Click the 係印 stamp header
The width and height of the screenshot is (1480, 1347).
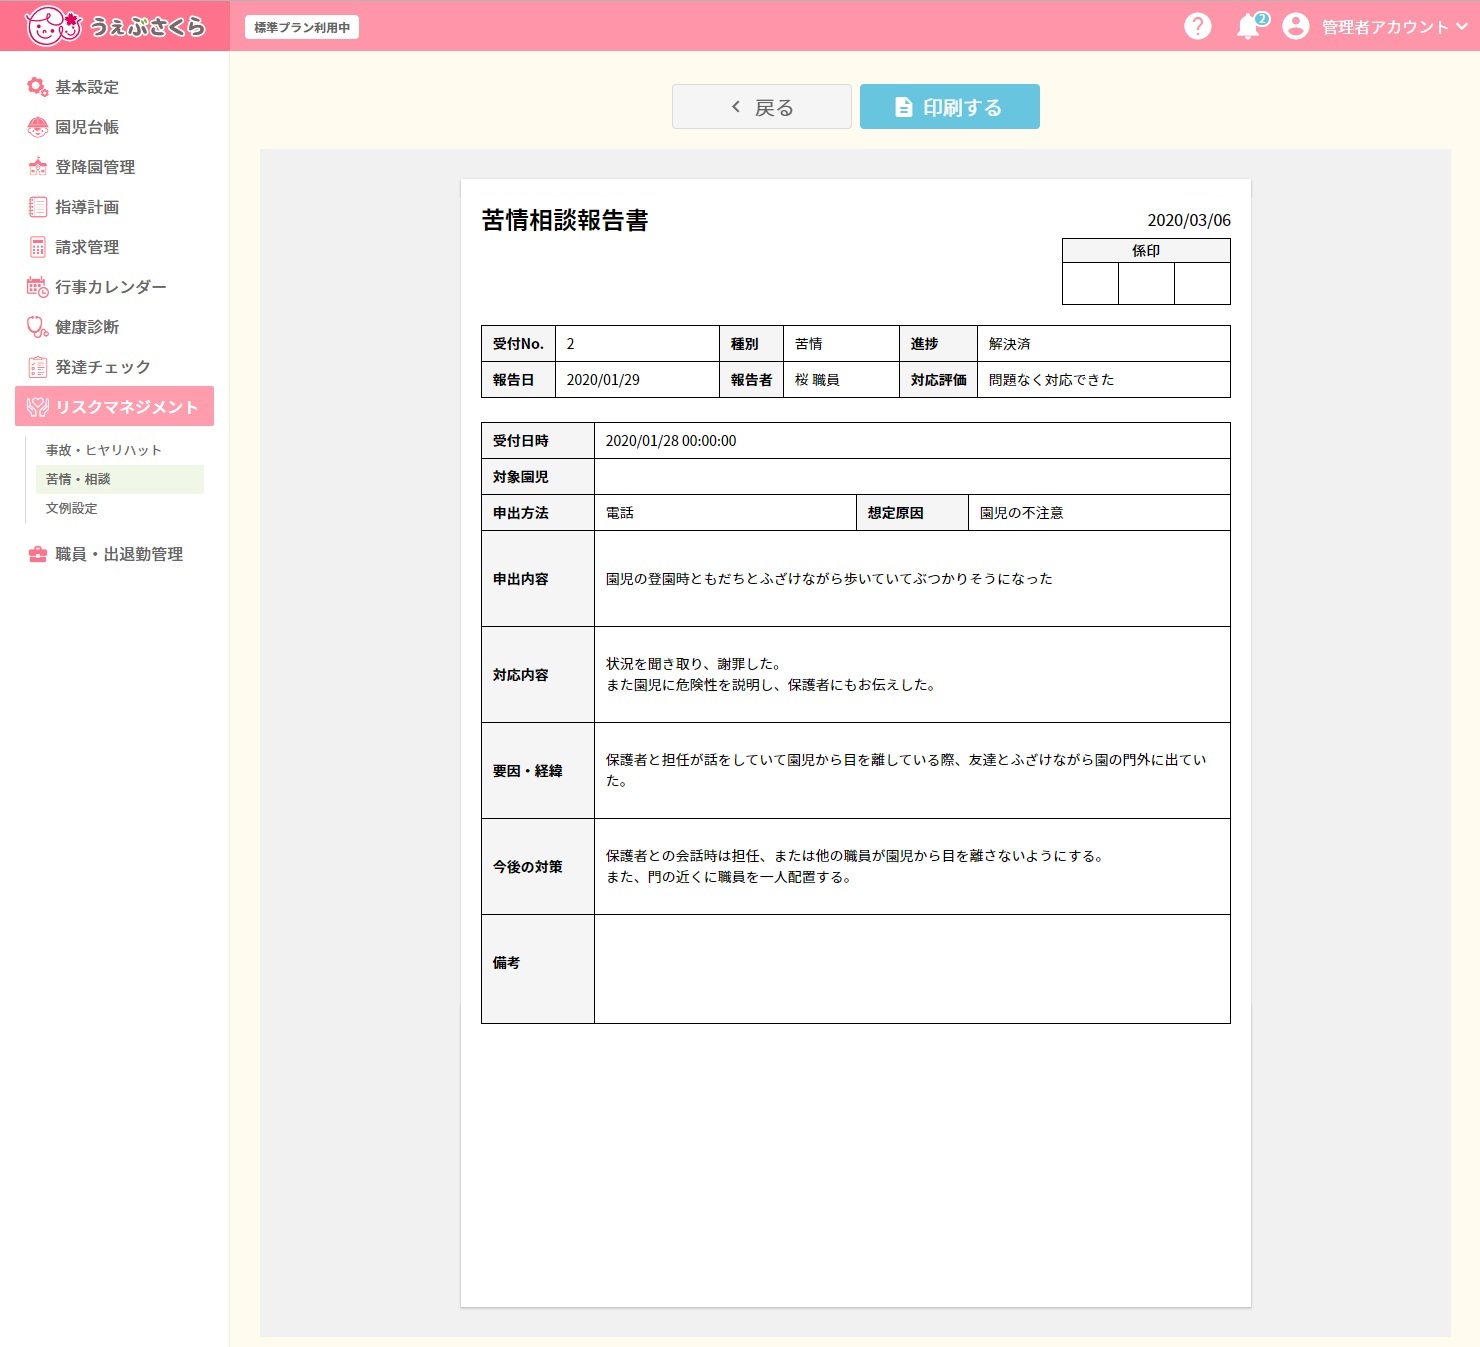(x=1146, y=251)
